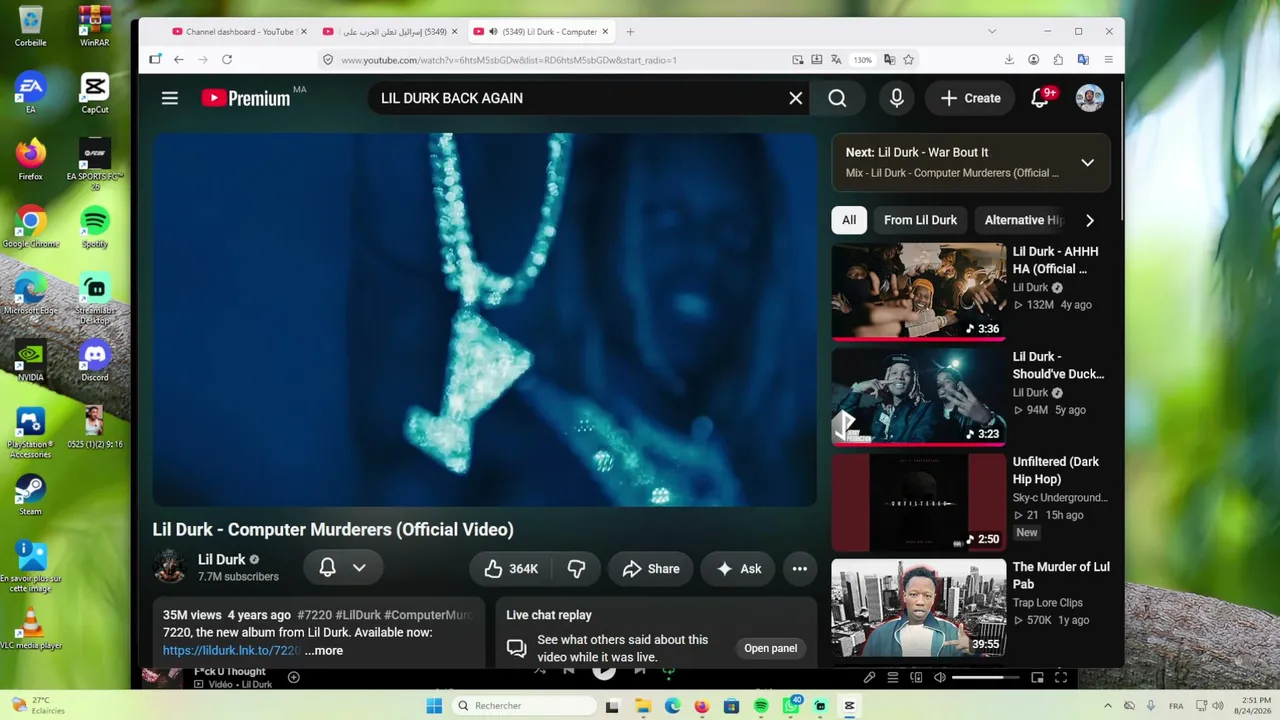The image size is (1280, 720).
Task: Open Steam desktop shortcut
Action: pyautogui.click(x=30, y=495)
